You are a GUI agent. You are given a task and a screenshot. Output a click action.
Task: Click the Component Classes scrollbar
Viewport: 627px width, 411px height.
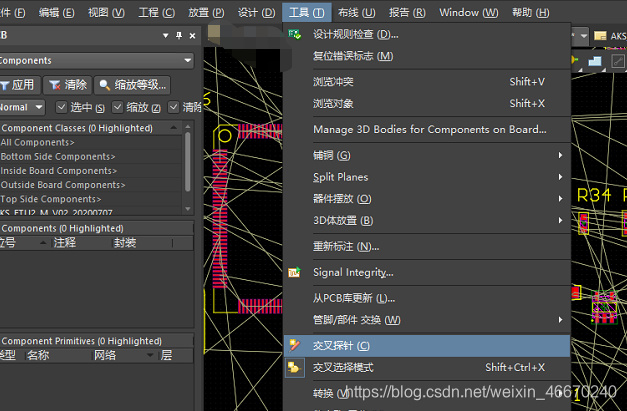(187, 170)
